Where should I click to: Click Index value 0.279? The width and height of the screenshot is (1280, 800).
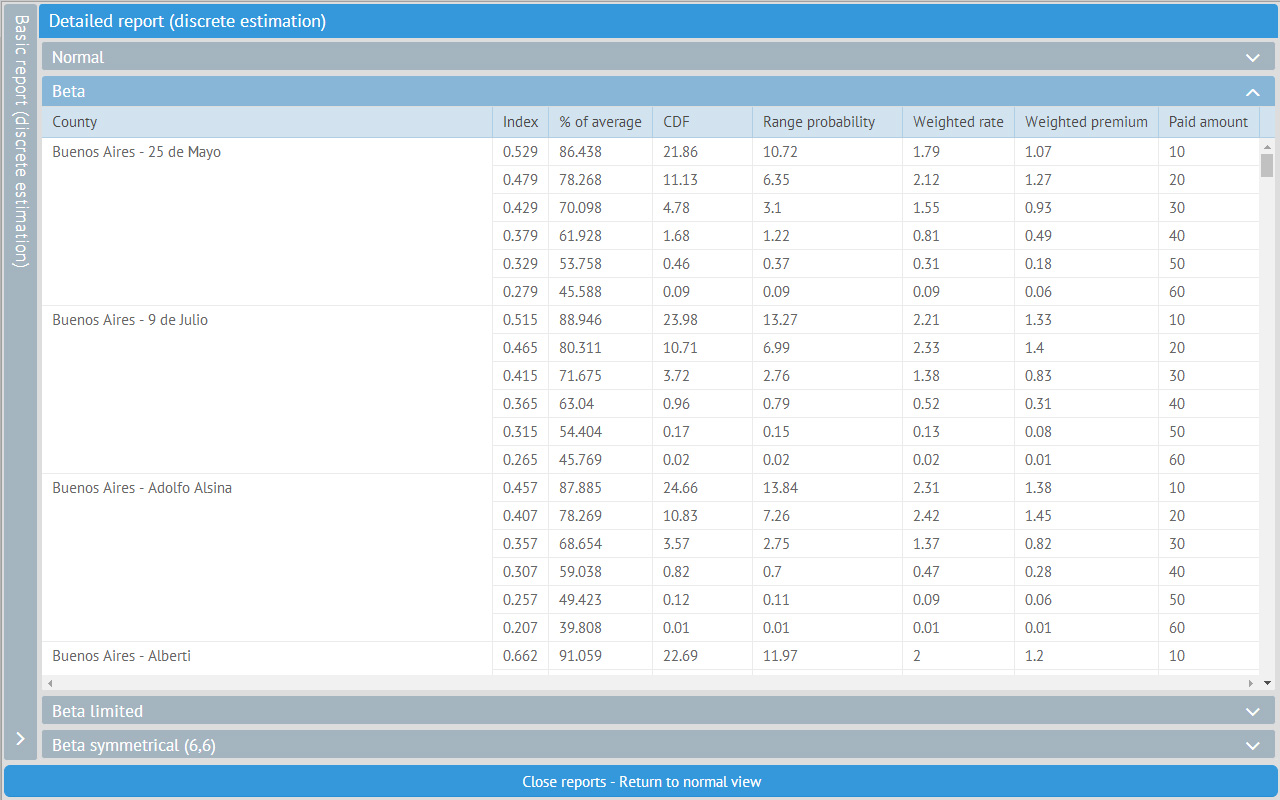521,292
